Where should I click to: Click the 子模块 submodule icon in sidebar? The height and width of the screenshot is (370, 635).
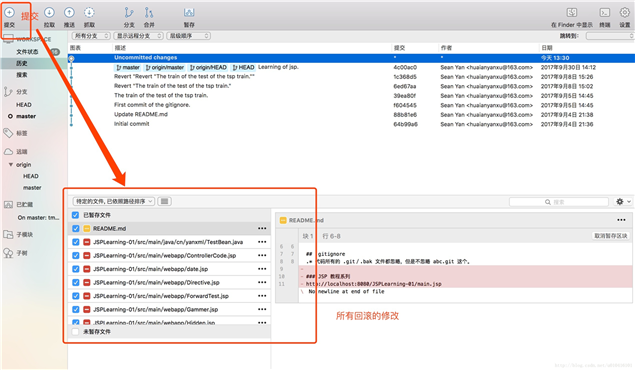point(8,234)
